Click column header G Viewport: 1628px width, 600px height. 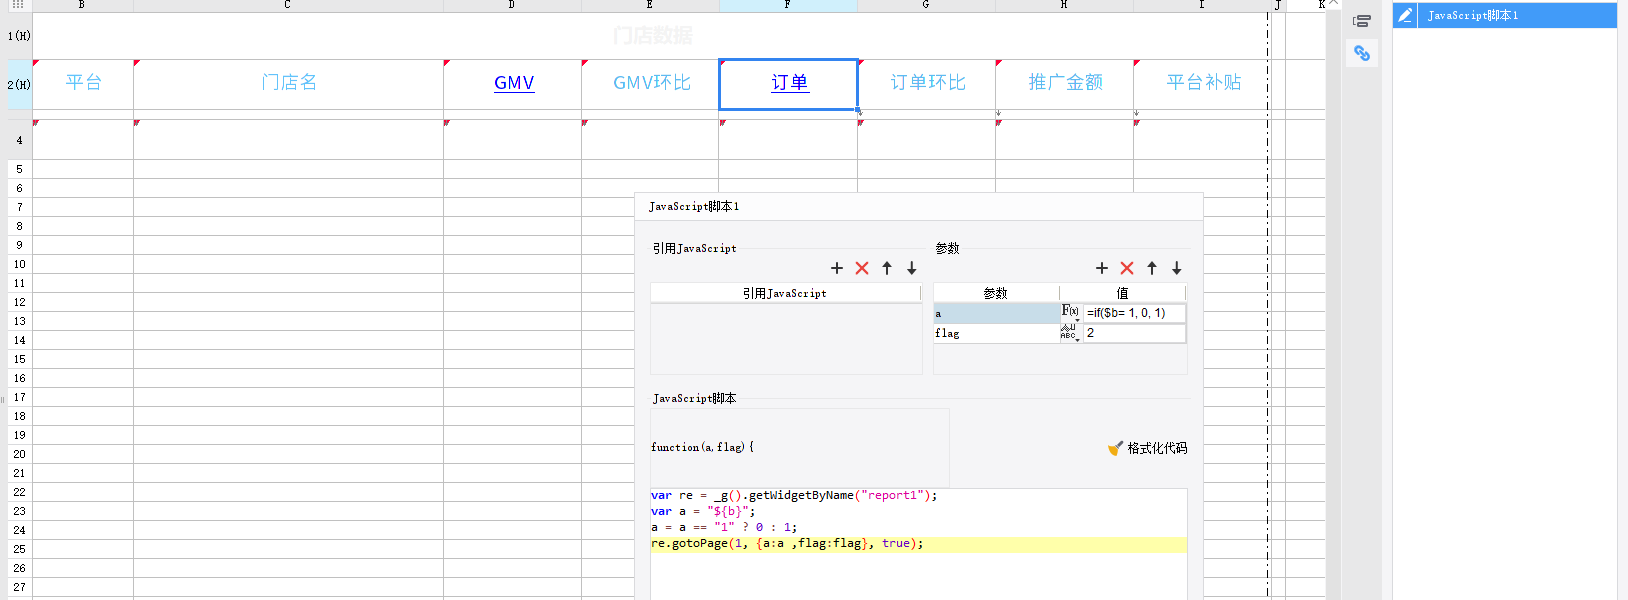(926, 5)
